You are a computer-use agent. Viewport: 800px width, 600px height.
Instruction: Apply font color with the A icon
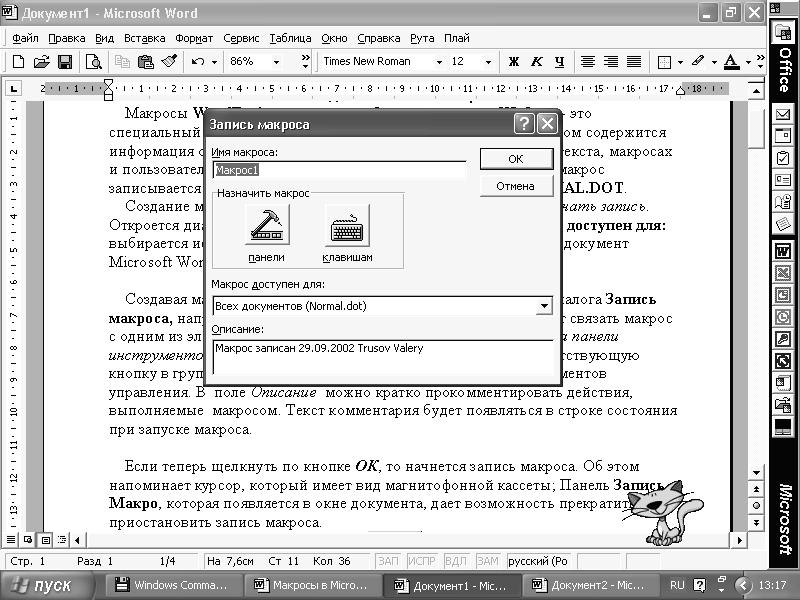coord(732,62)
